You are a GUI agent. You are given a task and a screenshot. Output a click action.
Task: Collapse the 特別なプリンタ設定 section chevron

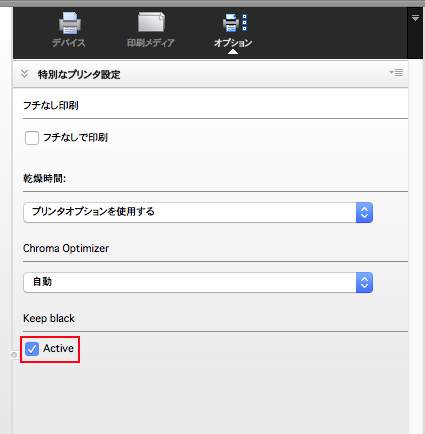pos(24,74)
